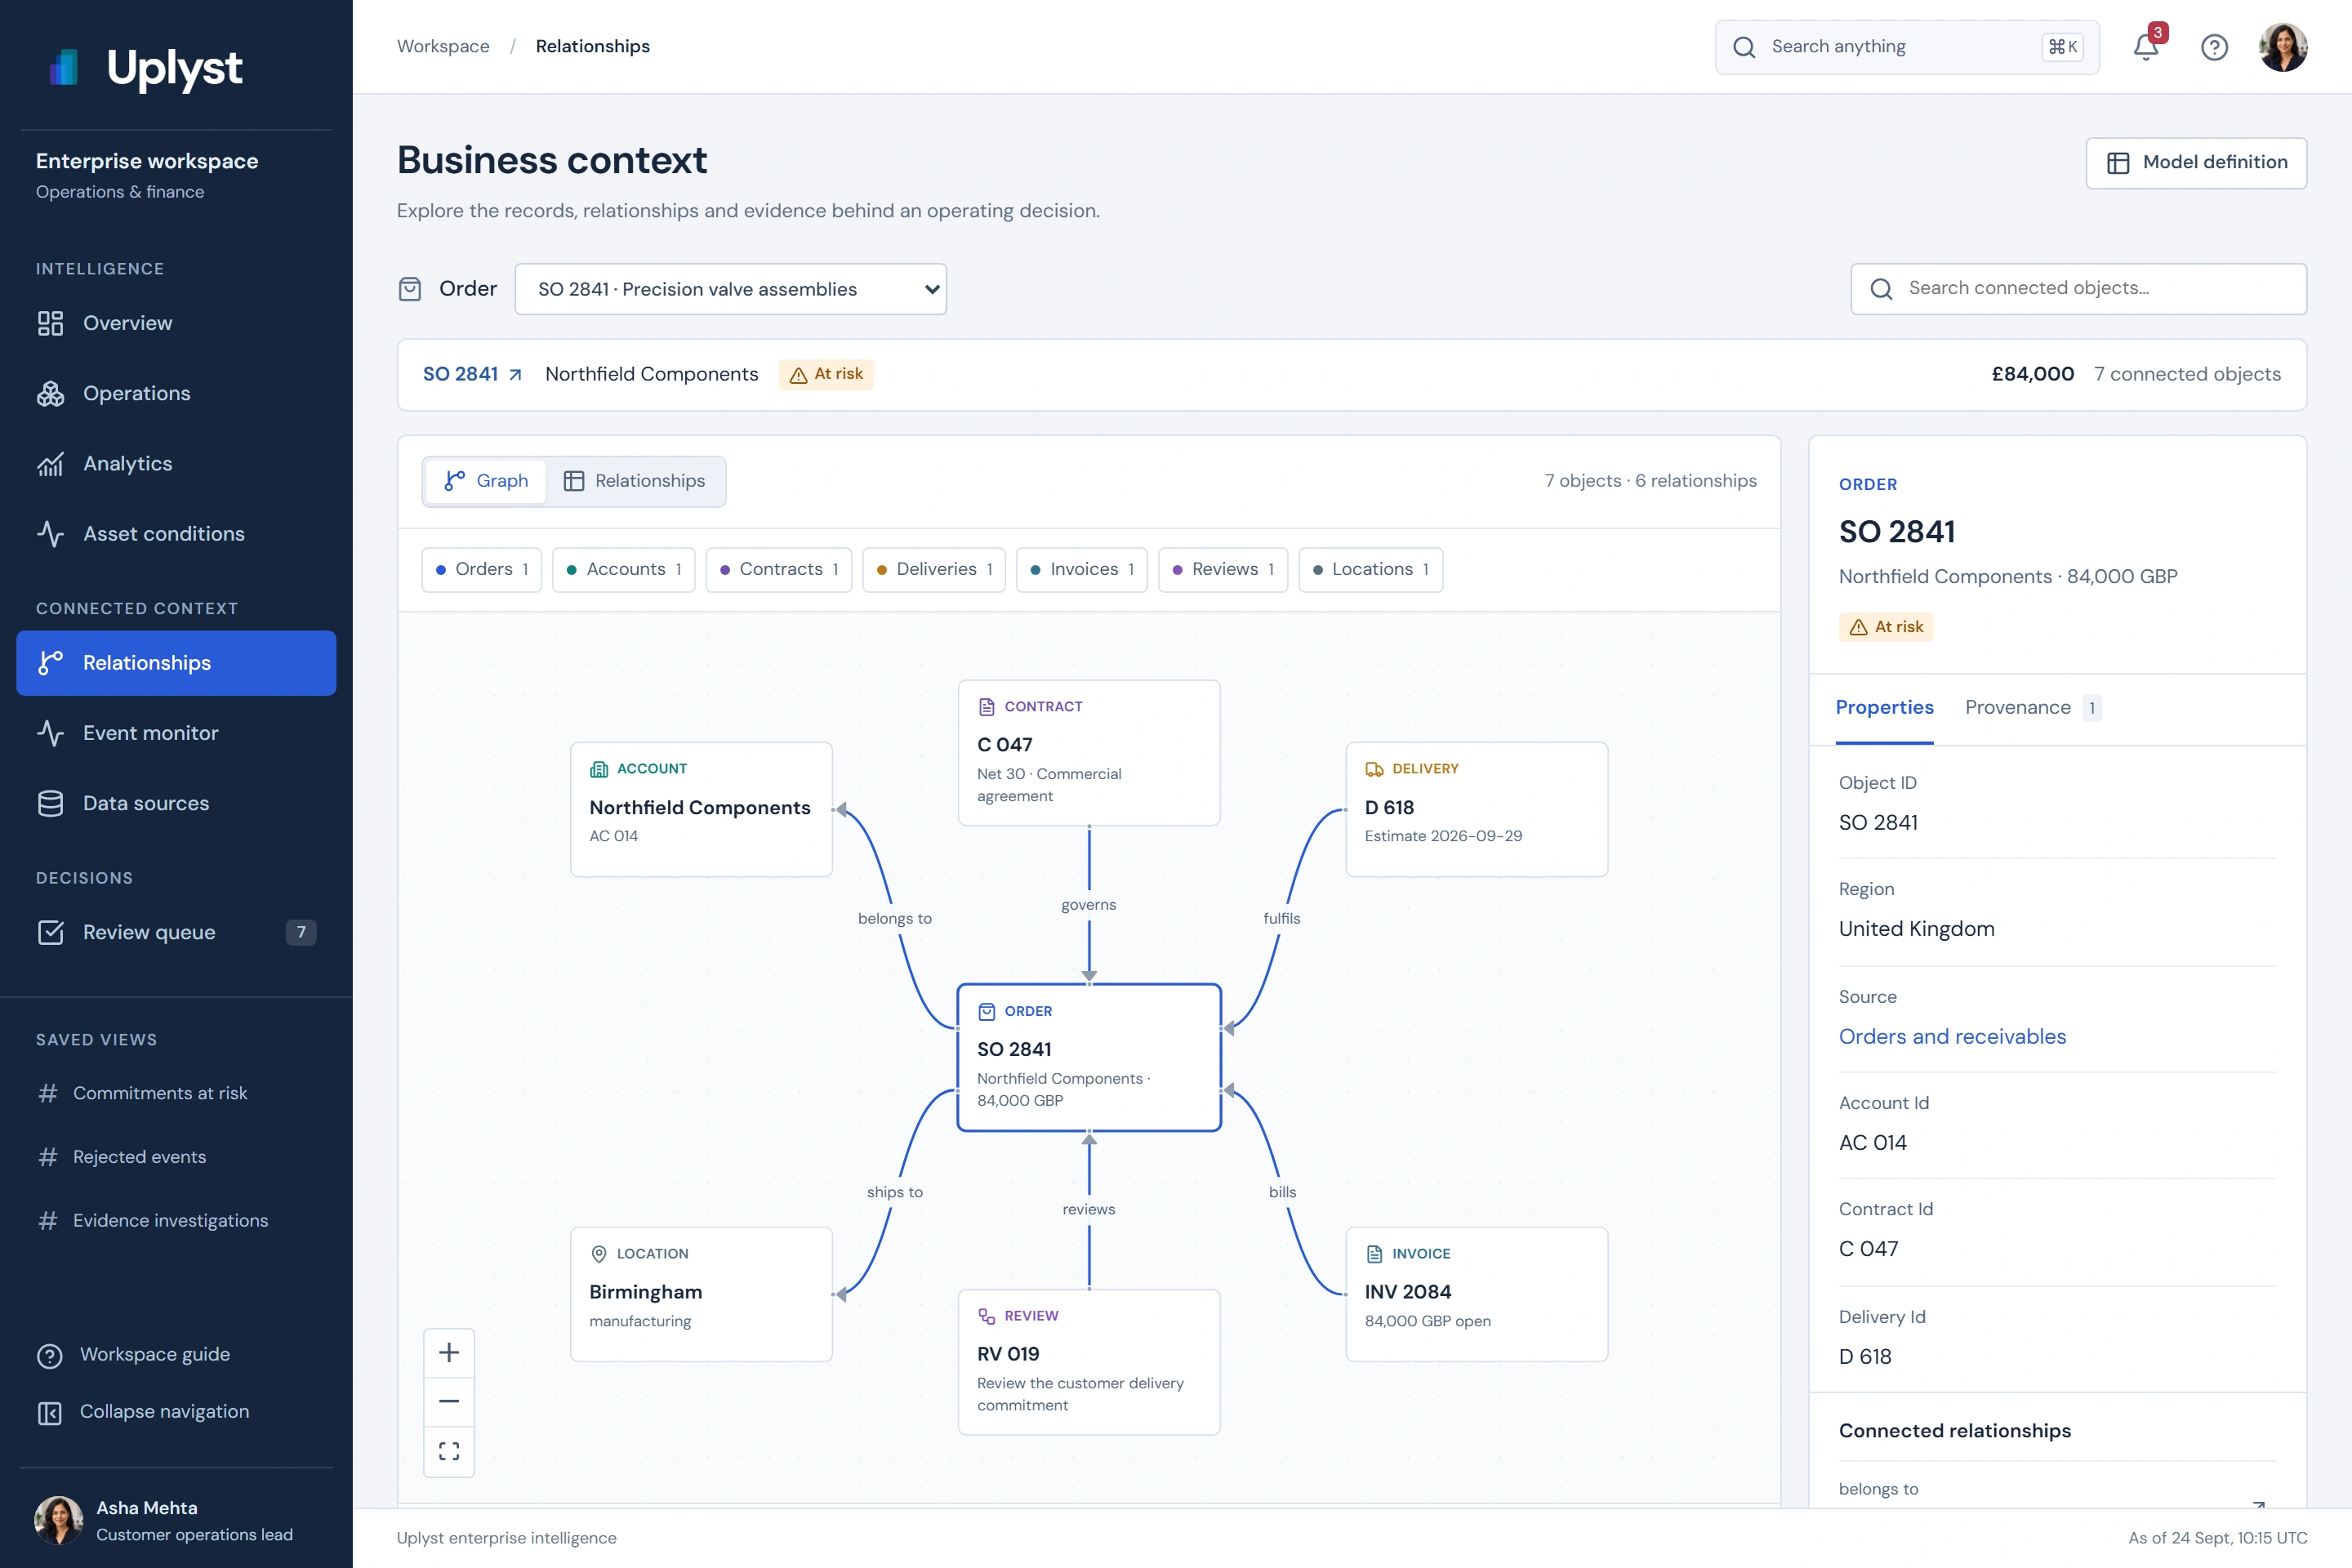The width and height of the screenshot is (2352, 1568).
Task: Click the order bag icon beside Order label
Action: pyautogui.click(x=410, y=289)
